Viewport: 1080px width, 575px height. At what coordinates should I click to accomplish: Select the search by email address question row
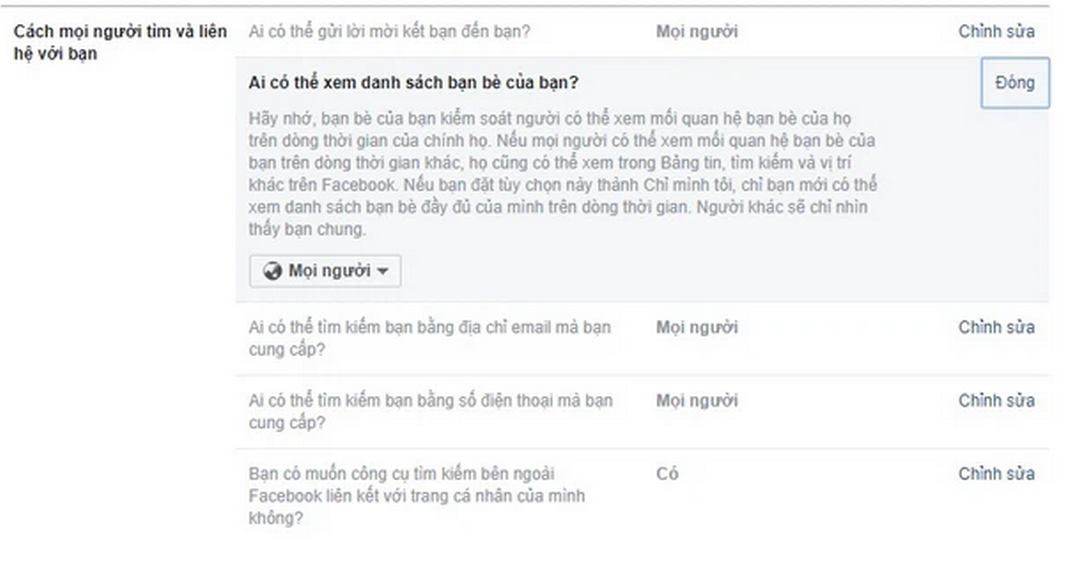click(642, 339)
